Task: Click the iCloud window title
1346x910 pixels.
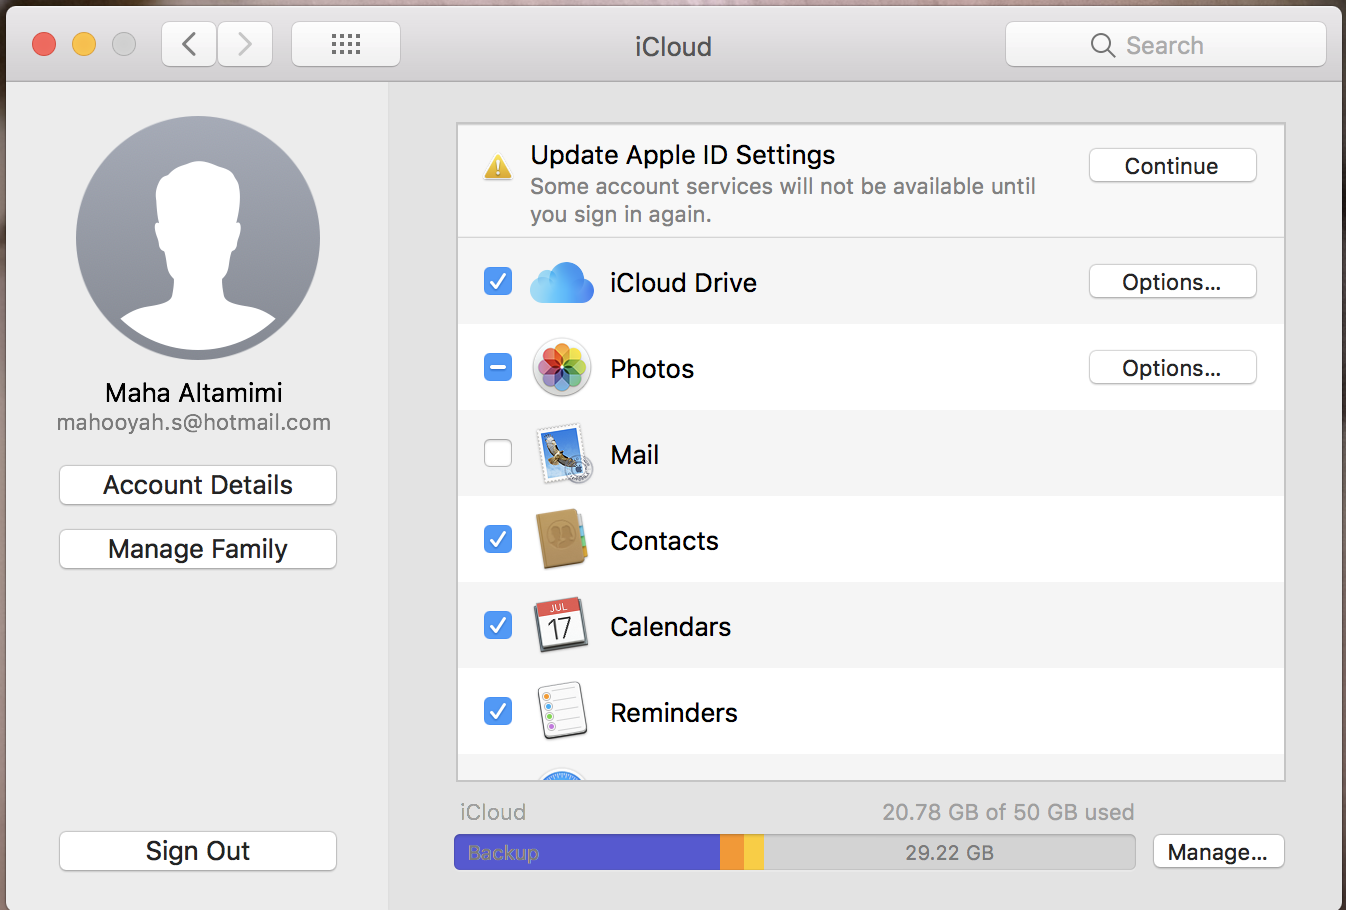Action: click(673, 46)
